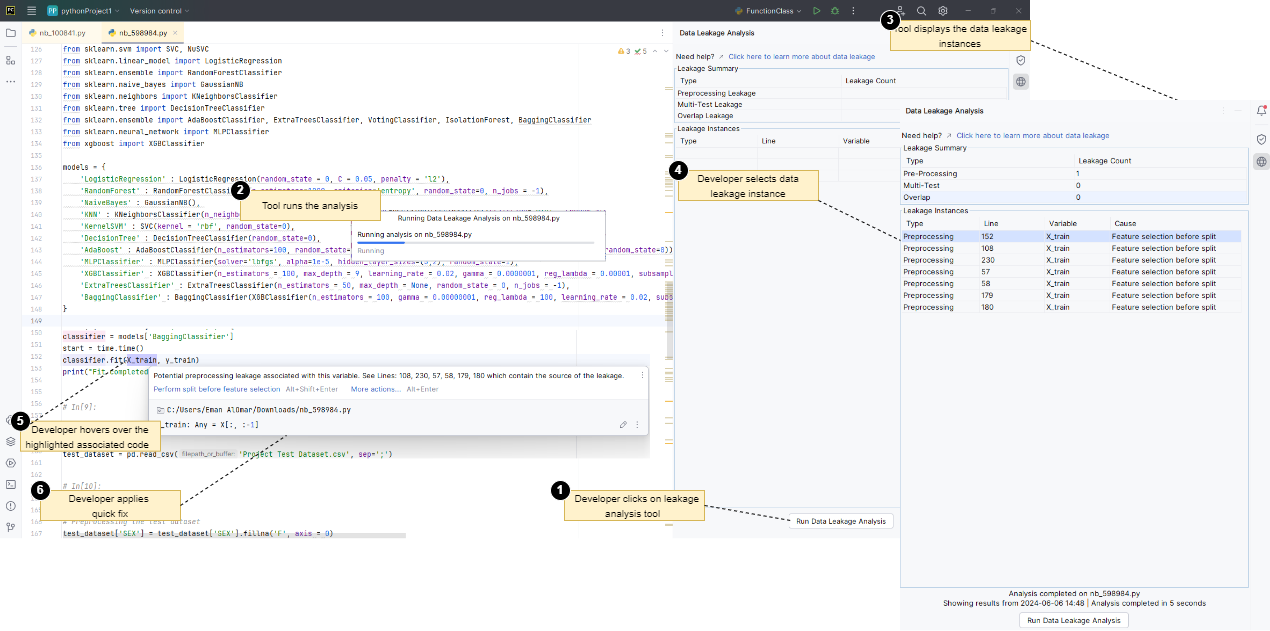Screen dimensions: 1270x631
Task: Click the shield icon in back panel sidebar
Action: coord(1020,60)
